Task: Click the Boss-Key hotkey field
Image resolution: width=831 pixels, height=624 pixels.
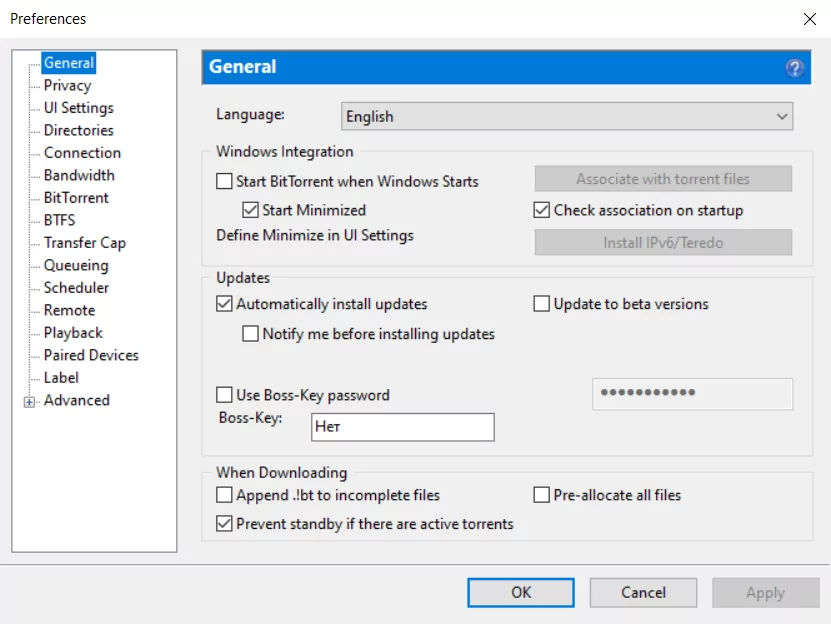Action: point(403,427)
